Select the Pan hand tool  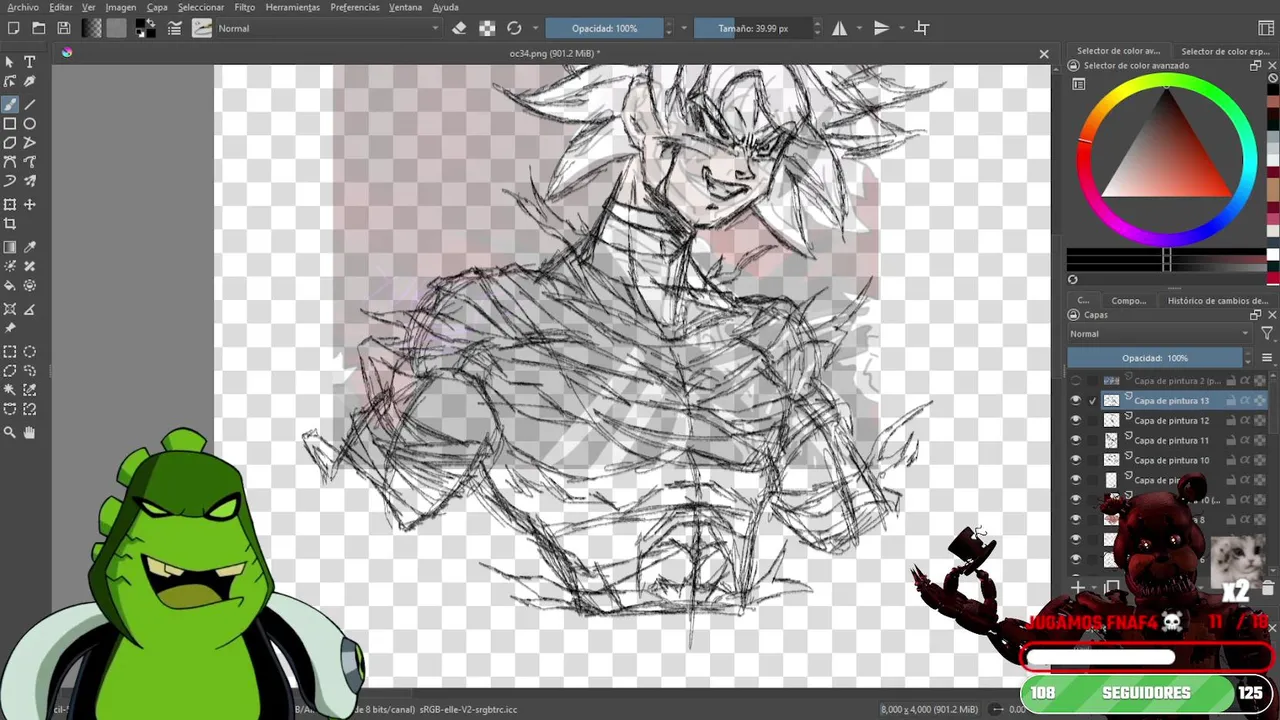pos(30,432)
